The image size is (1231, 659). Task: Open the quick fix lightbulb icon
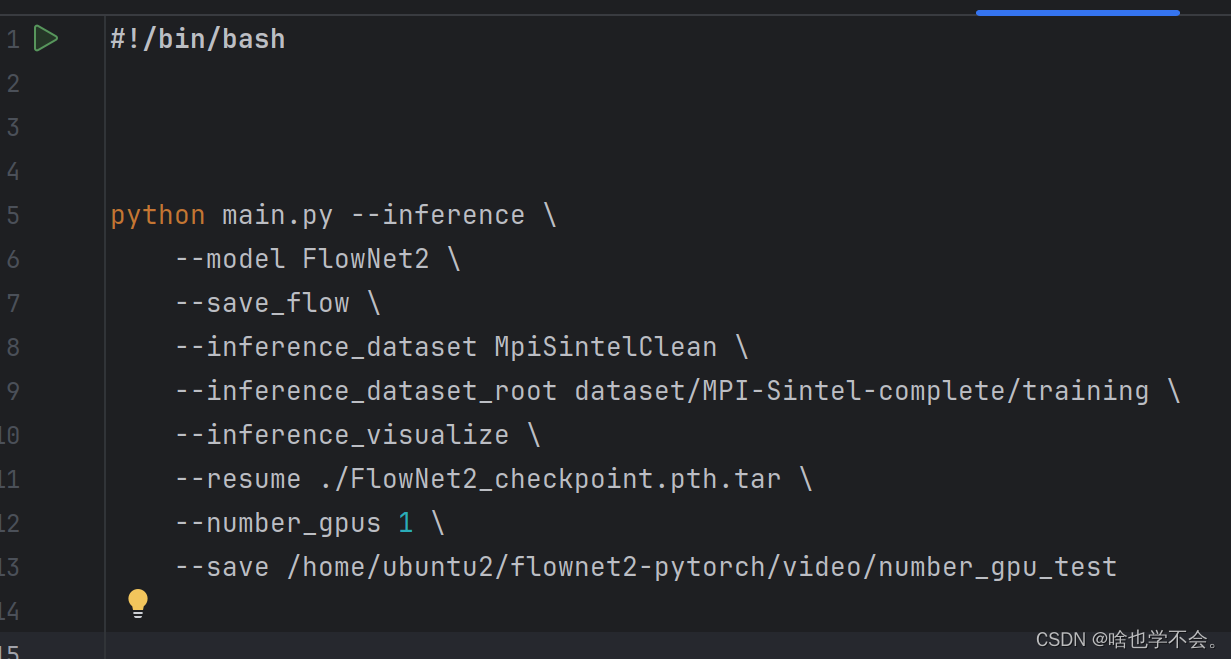pos(137,602)
